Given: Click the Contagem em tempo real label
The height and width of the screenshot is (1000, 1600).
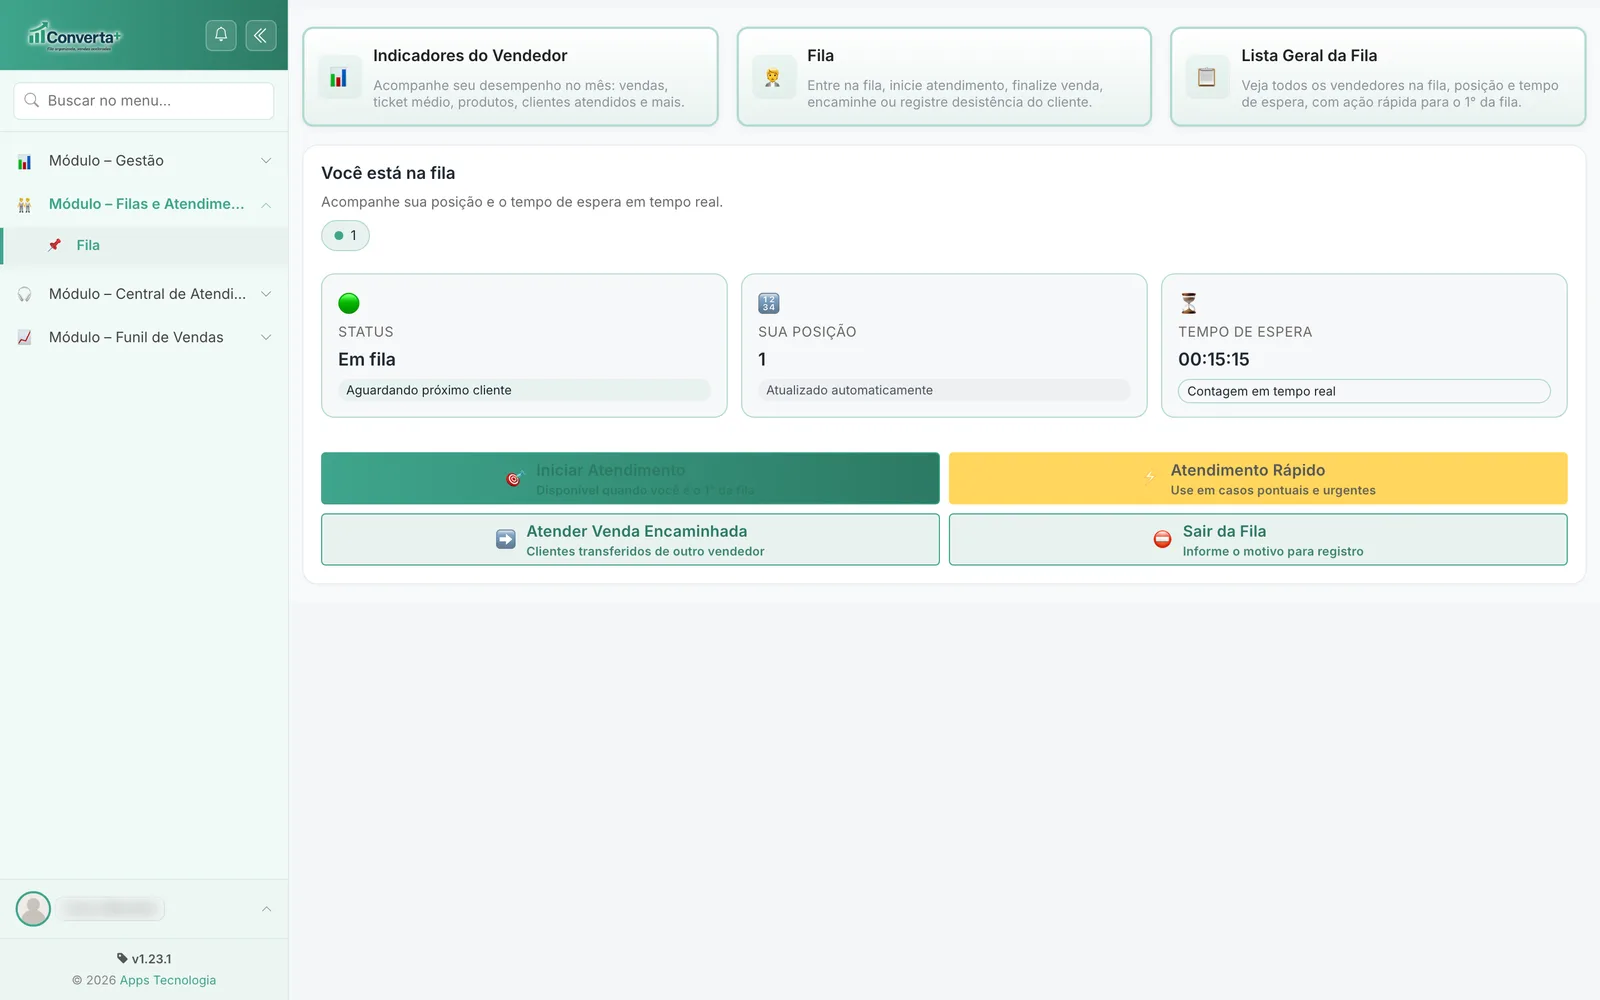Looking at the screenshot, I should coord(1364,391).
